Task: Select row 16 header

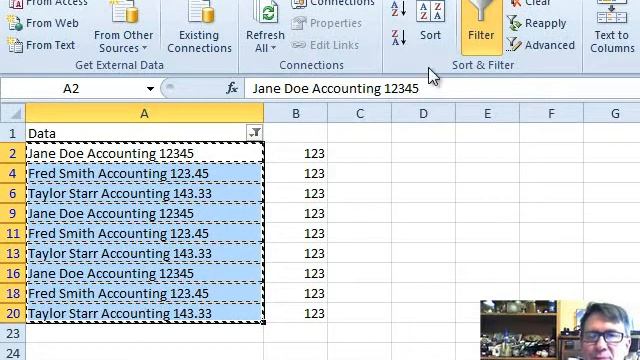Action: tap(13, 273)
